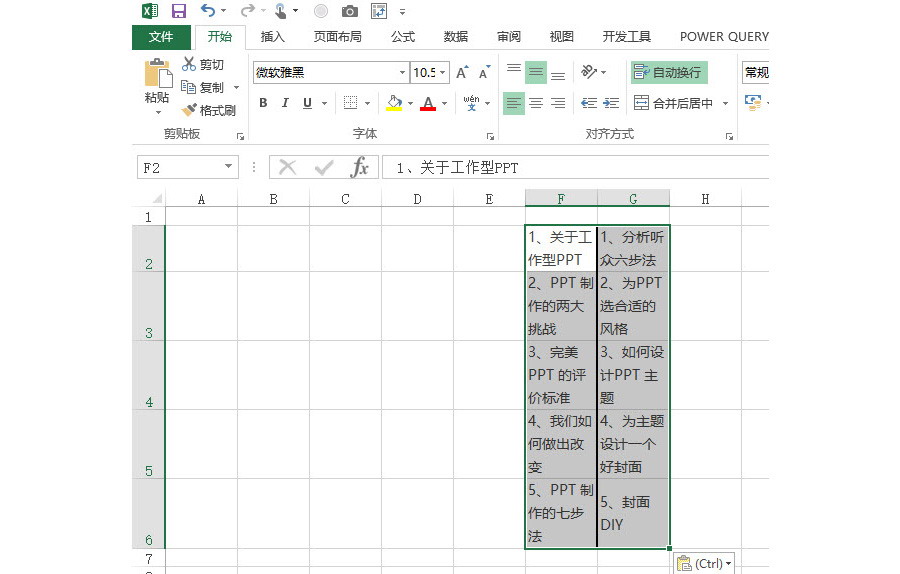Open the Name Box dropdown

click(228, 167)
